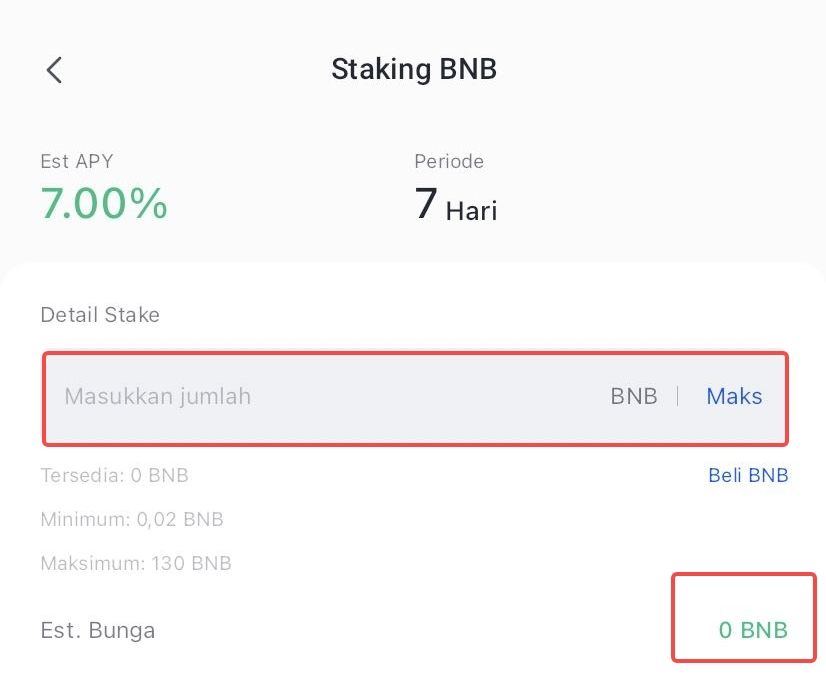The height and width of the screenshot is (679, 826).
Task: Select the BNB currency label in input row
Action: 634,396
